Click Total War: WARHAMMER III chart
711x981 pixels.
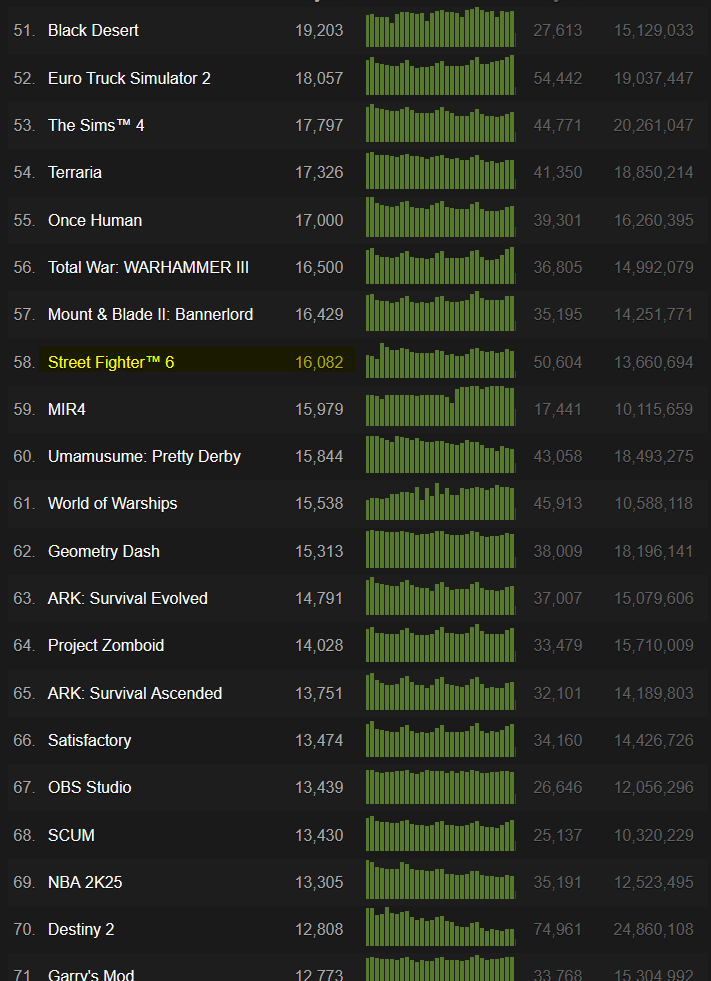[x=441, y=265]
